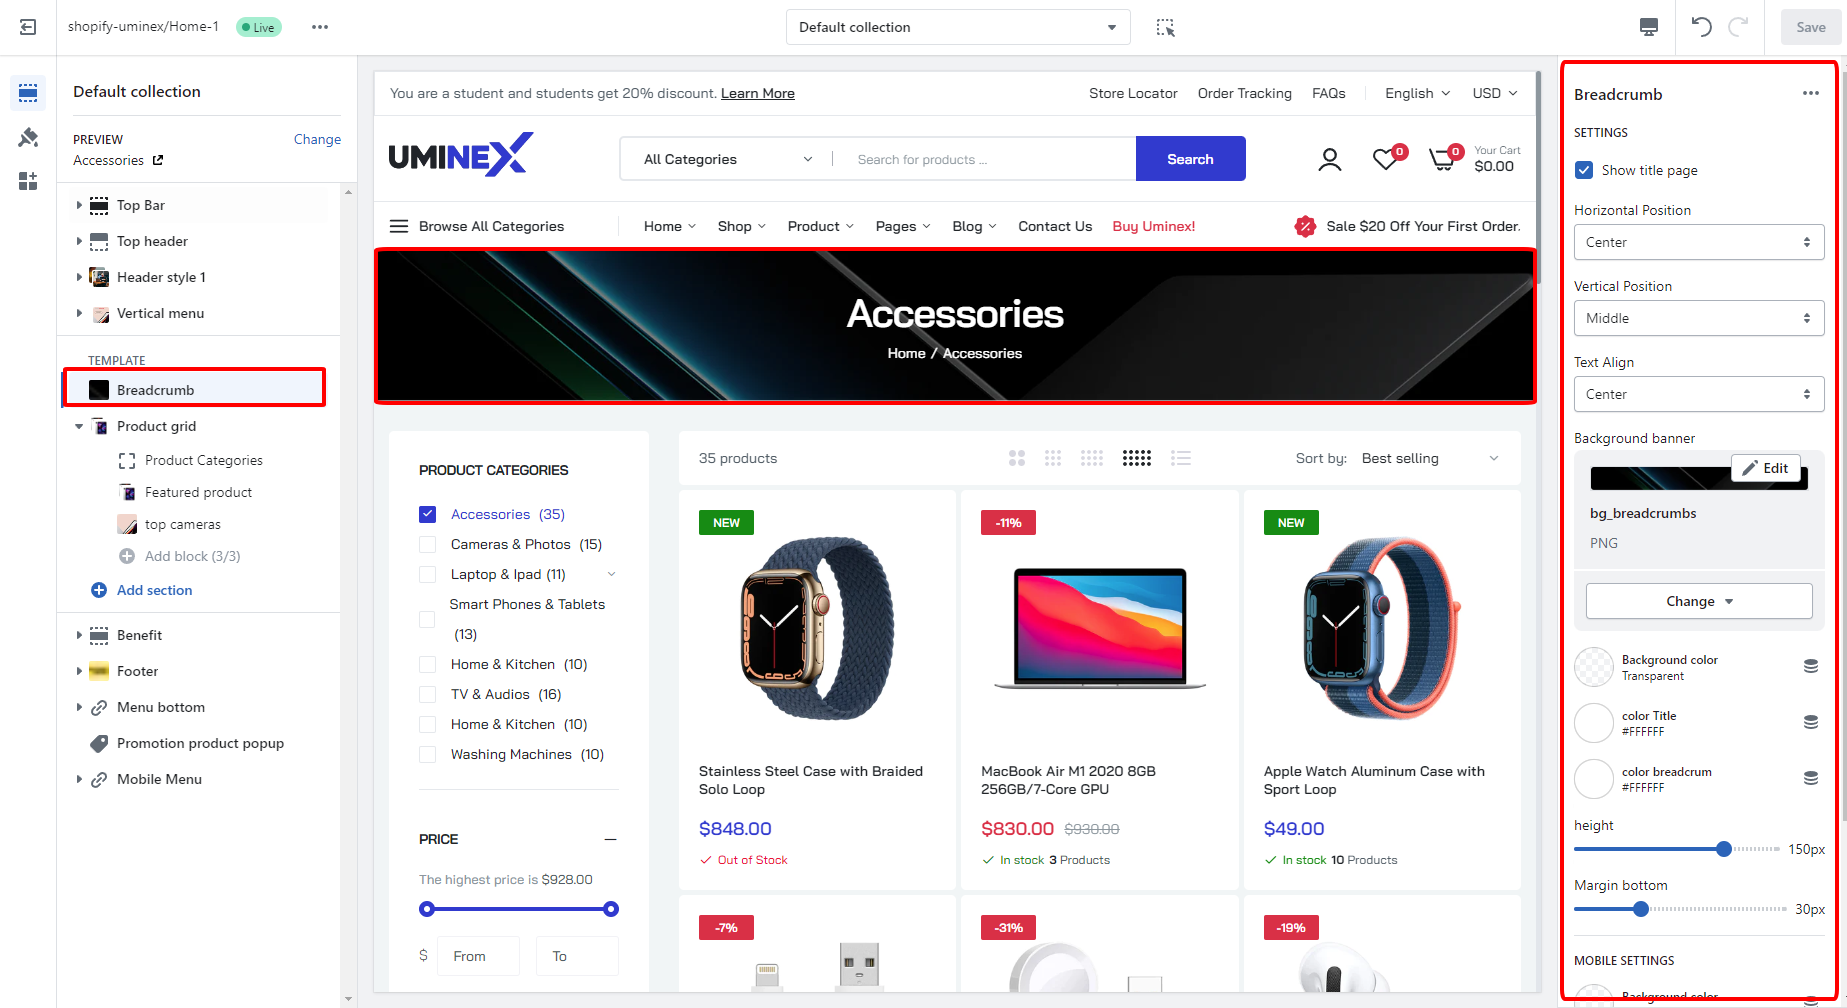Select Product grid in the template tree
This screenshot has height=1008, width=1847.
coord(156,426)
